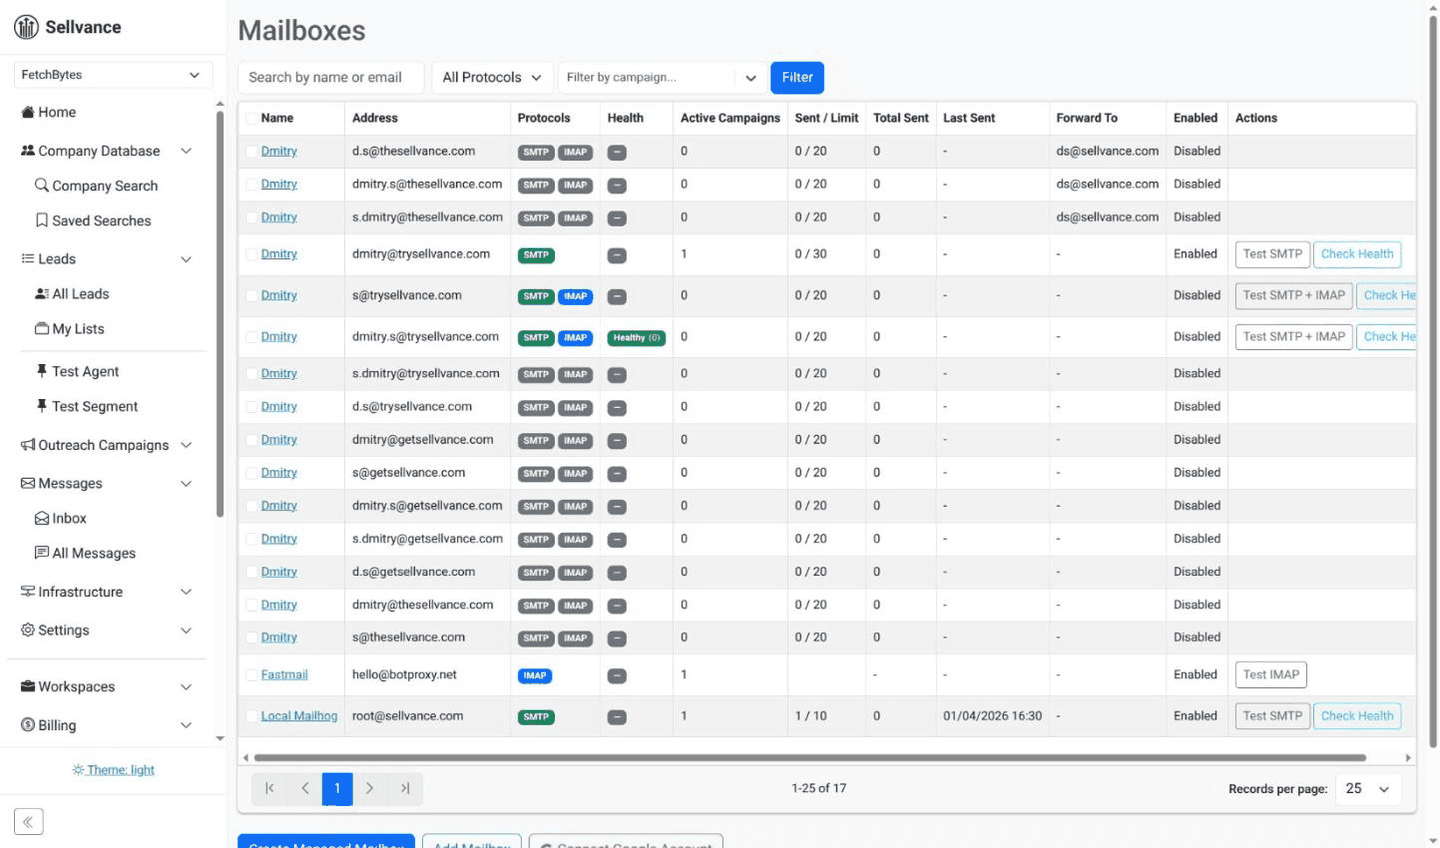Toggle the select-all checkbox in table header
The height and width of the screenshot is (848, 1440).
[x=252, y=118]
